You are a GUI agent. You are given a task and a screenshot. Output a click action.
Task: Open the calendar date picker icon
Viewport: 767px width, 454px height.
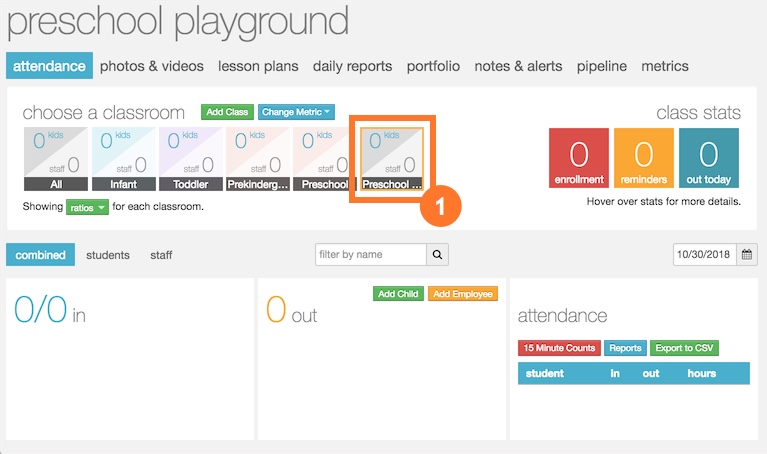point(747,255)
